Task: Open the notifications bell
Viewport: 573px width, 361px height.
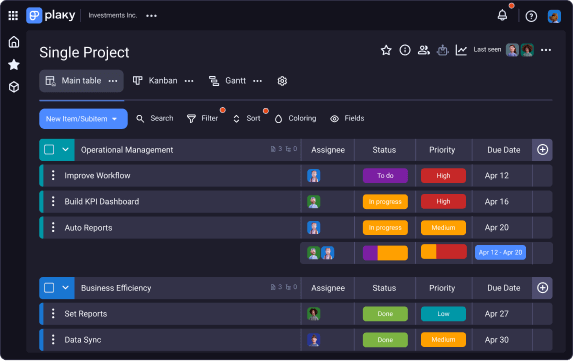Action: click(x=502, y=15)
